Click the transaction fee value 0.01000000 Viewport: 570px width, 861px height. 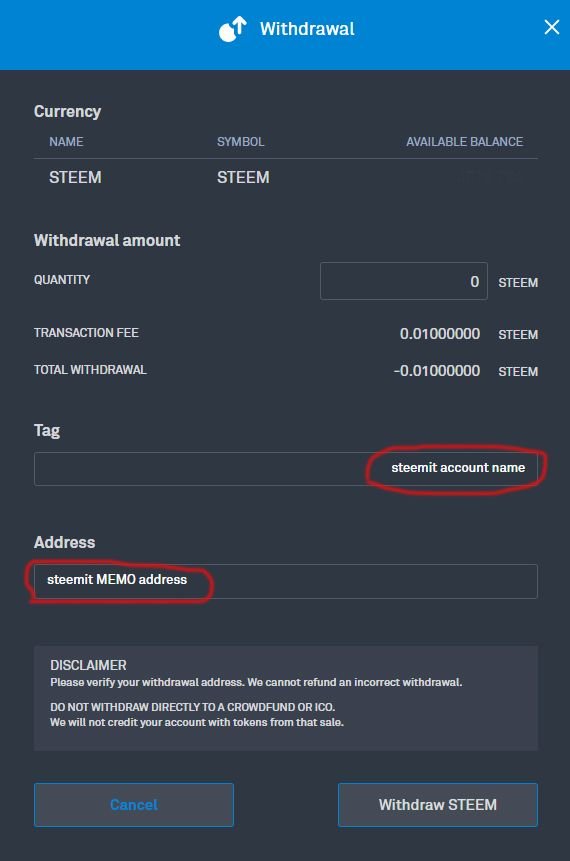pyautogui.click(x=440, y=334)
